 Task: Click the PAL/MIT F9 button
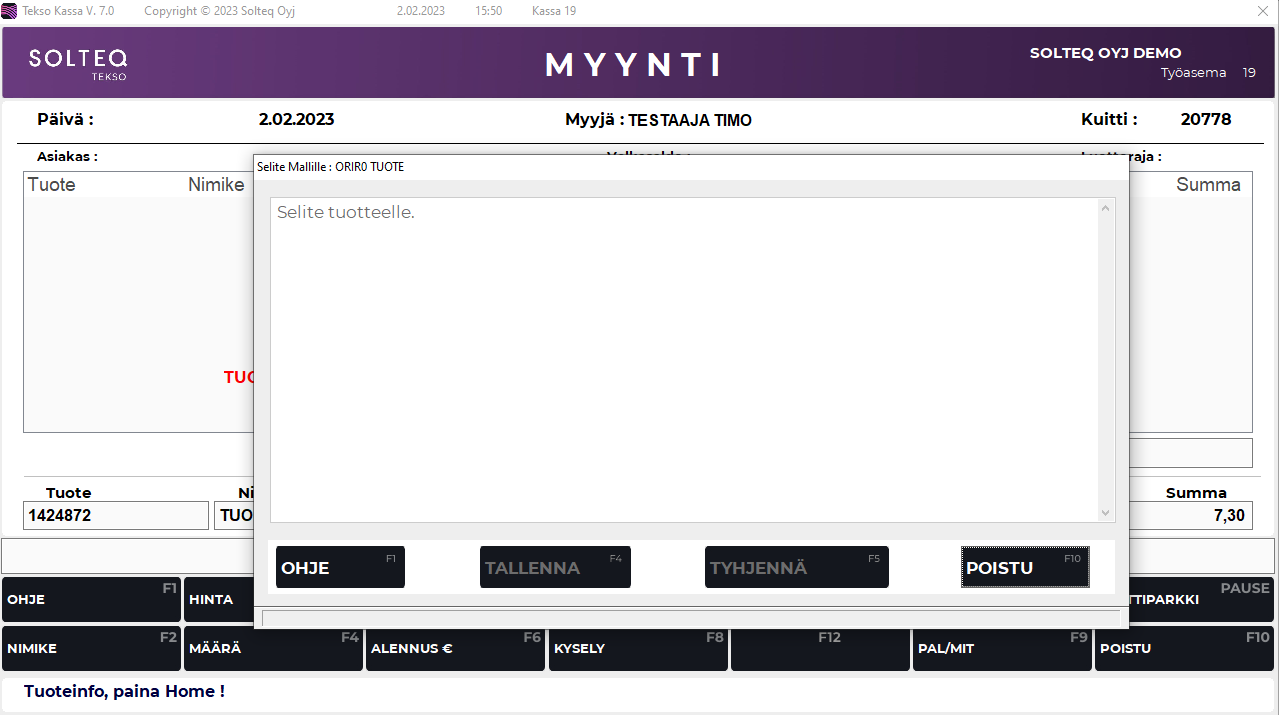pyautogui.click(x=1001, y=648)
